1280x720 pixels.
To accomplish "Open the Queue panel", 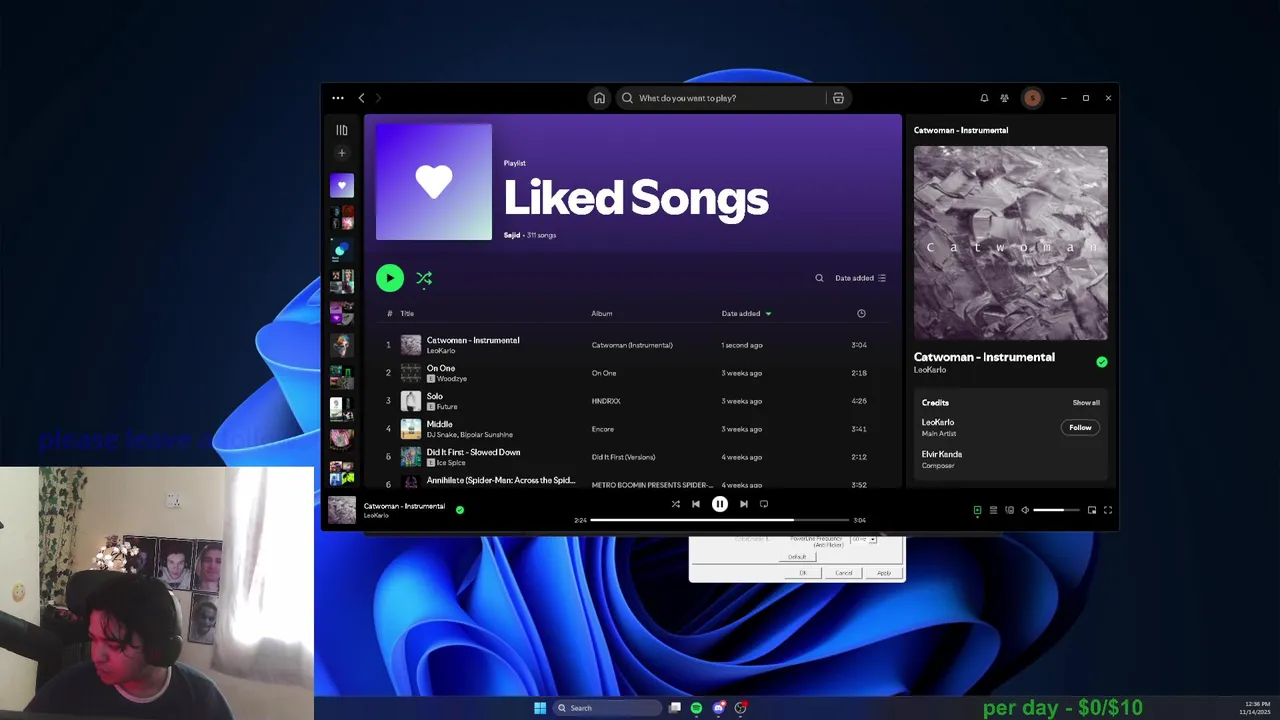I will [x=993, y=510].
